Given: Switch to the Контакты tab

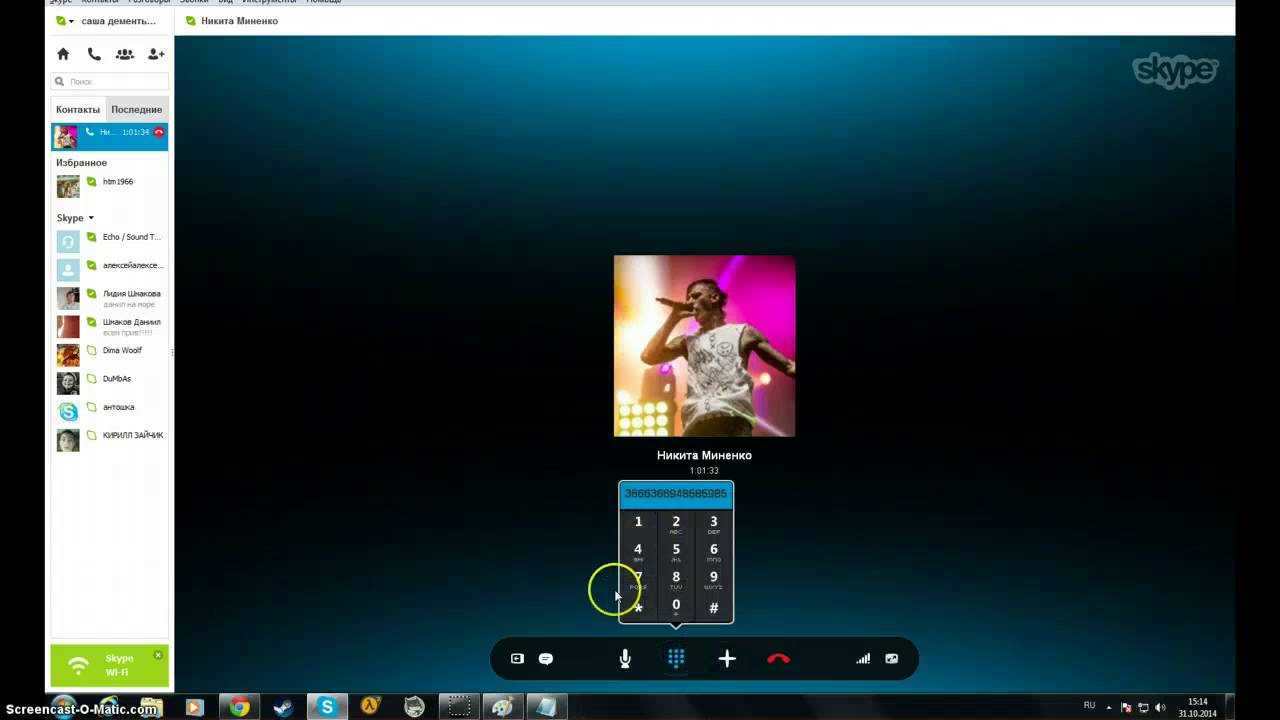Looking at the screenshot, I should 78,109.
